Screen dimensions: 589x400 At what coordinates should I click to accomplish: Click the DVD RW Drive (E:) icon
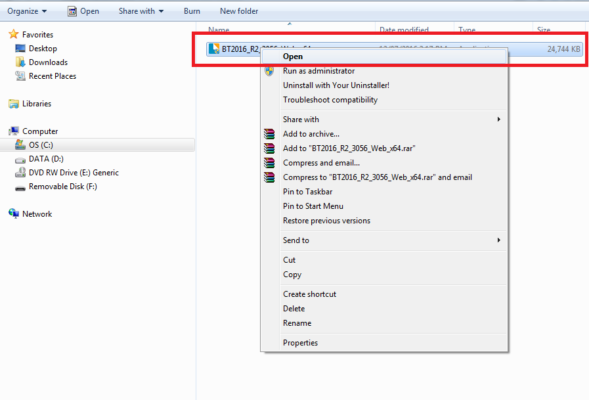[x=20, y=172]
